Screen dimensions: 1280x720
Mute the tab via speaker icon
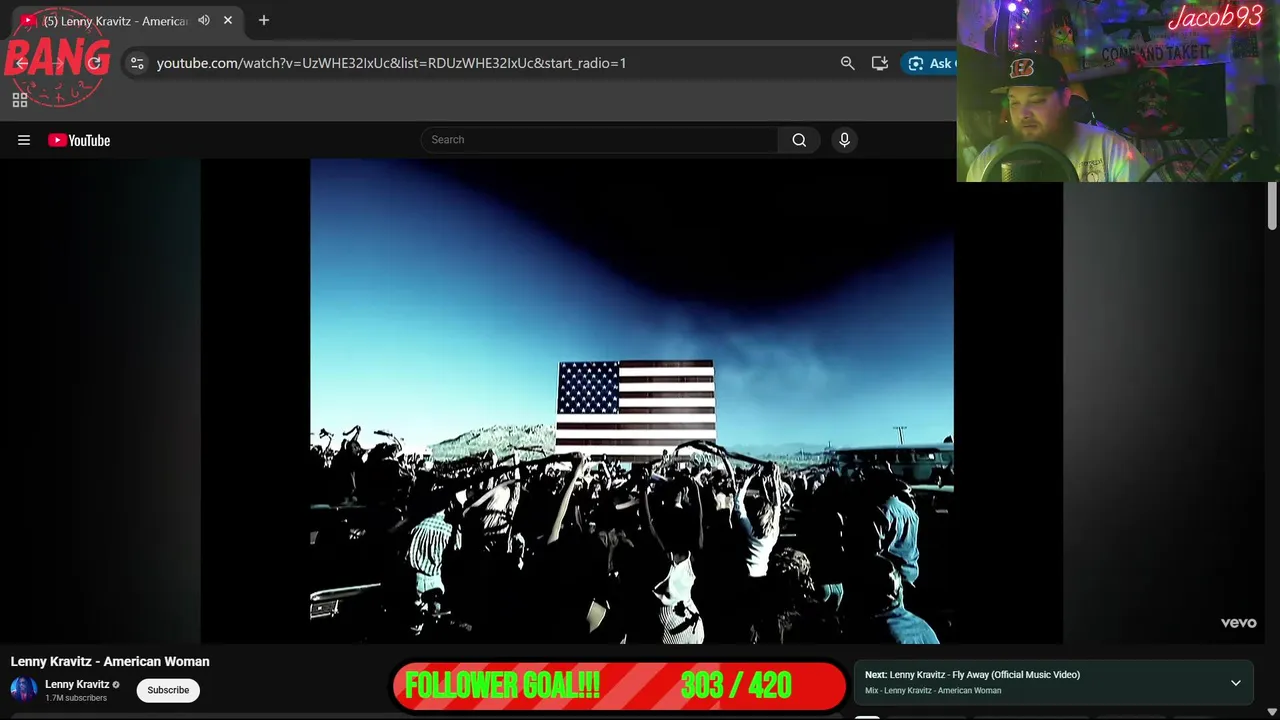click(x=204, y=20)
